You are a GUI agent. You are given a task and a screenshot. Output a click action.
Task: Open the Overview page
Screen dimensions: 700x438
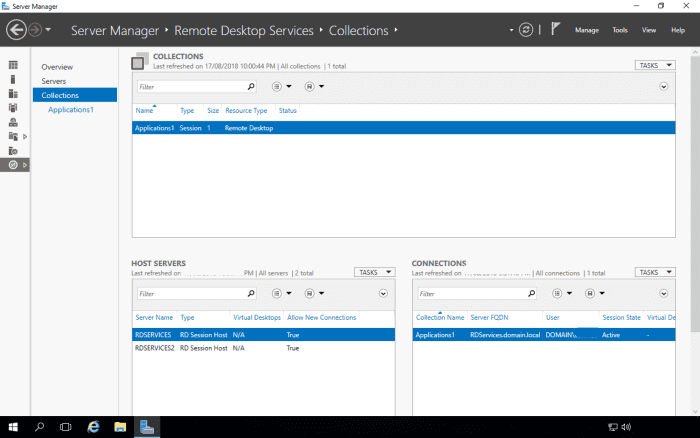click(57, 67)
